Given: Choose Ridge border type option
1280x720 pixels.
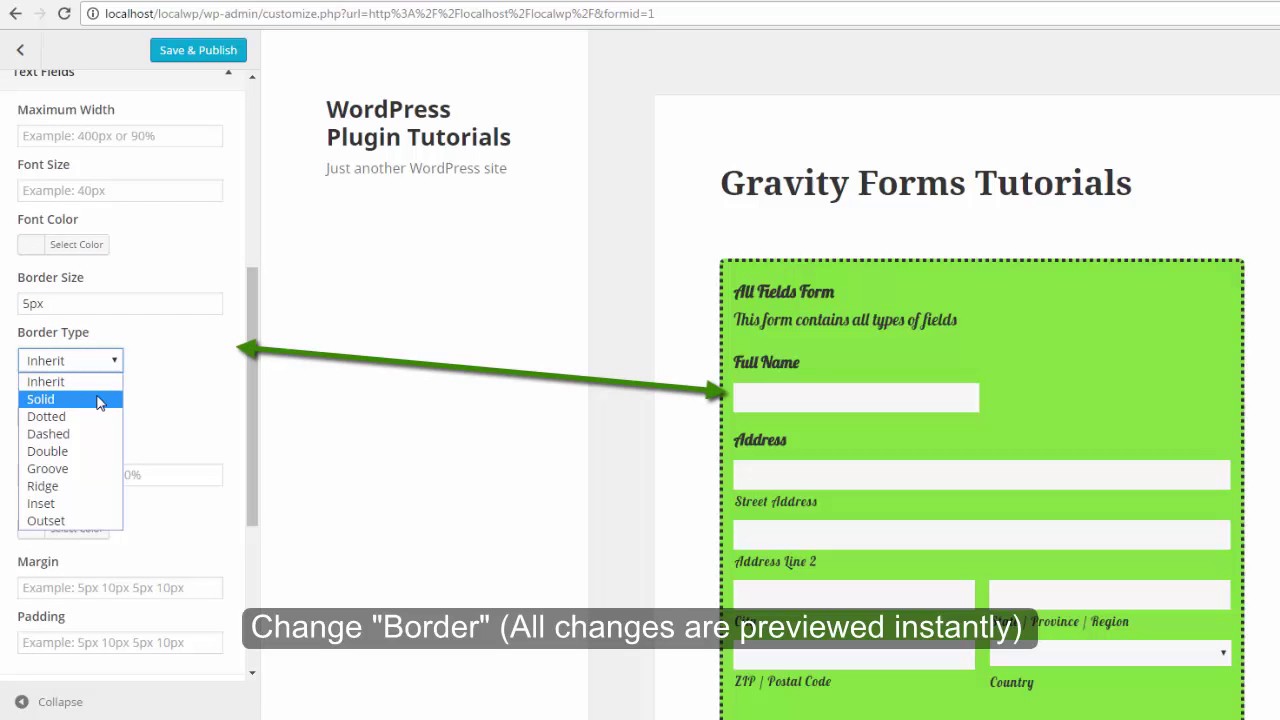Looking at the screenshot, I should tap(70, 486).
